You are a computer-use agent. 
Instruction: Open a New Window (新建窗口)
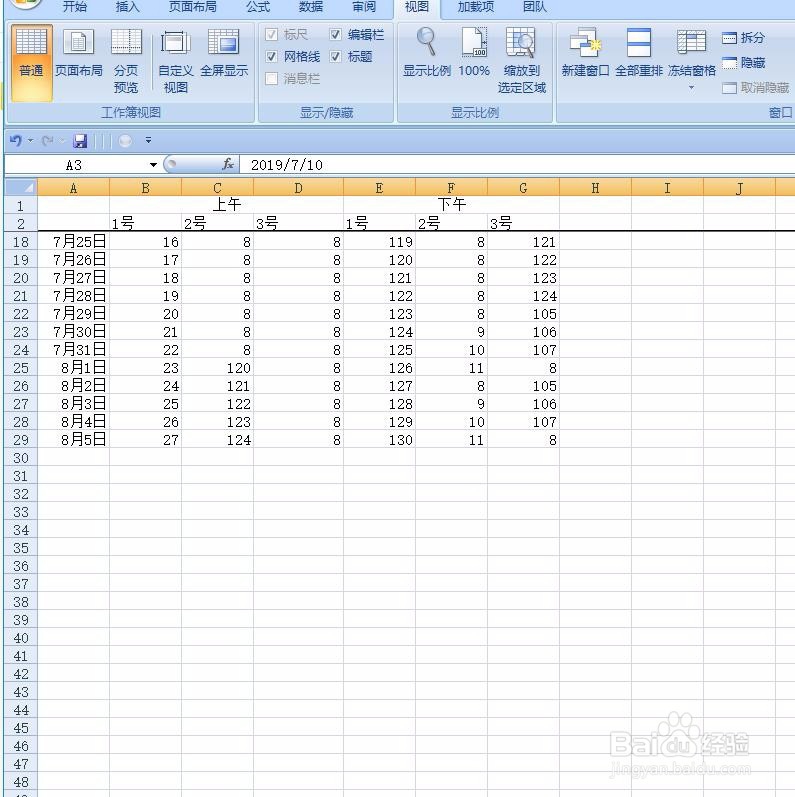tap(585, 52)
